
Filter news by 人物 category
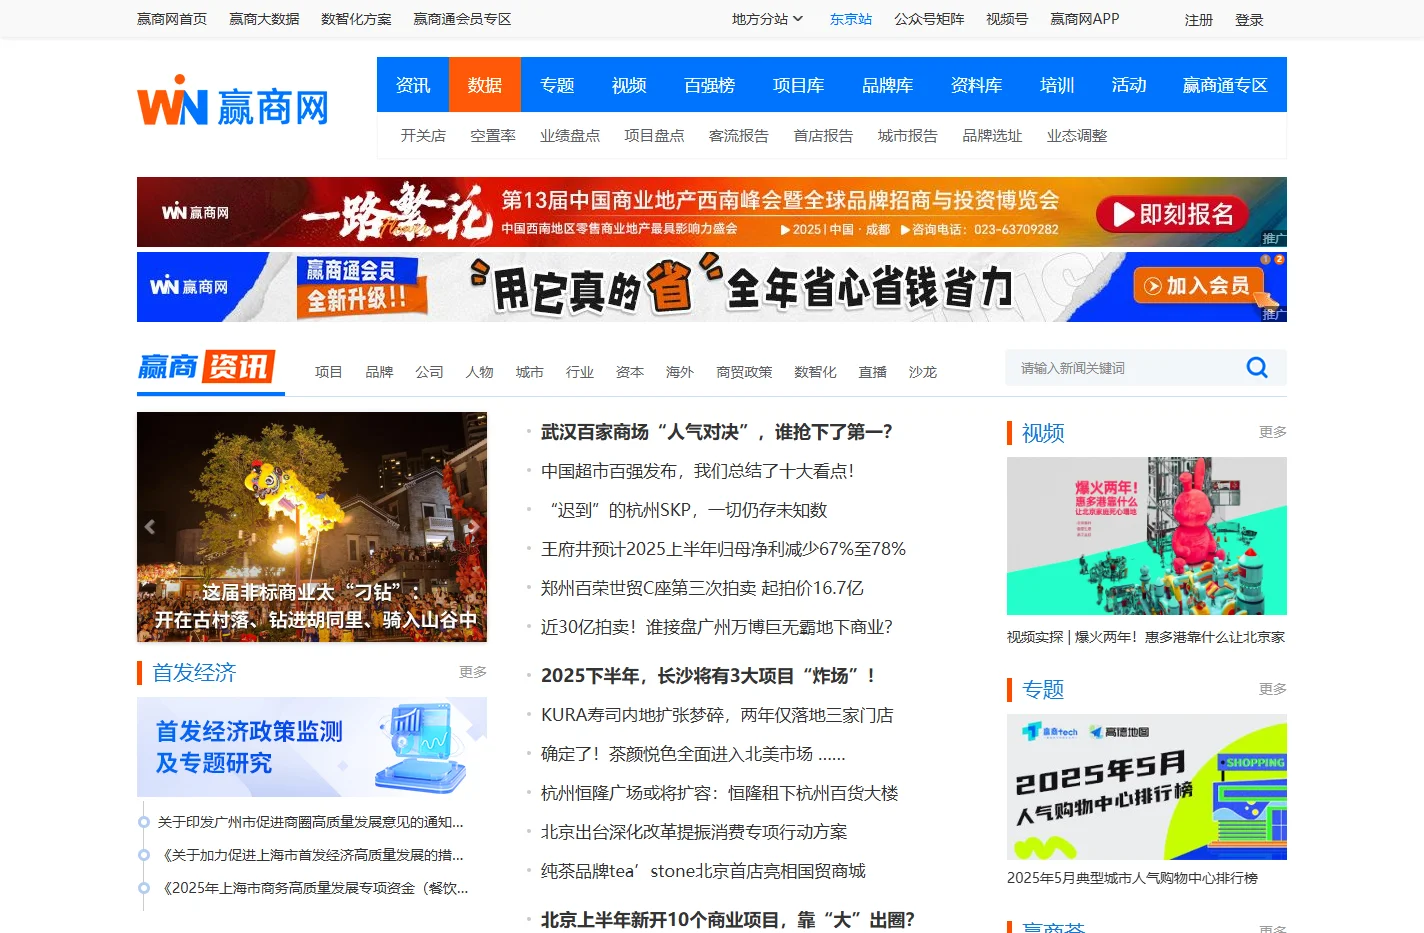pyautogui.click(x=479, y=372)
